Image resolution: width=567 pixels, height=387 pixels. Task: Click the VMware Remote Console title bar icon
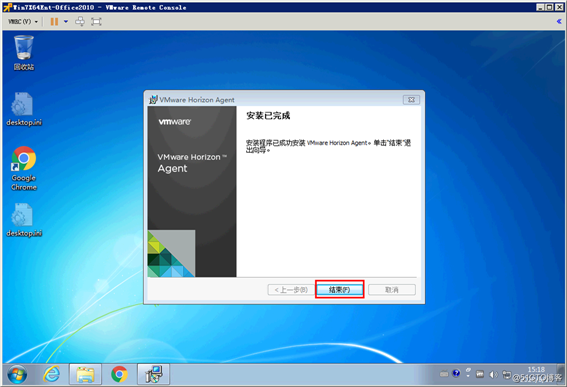7,7
